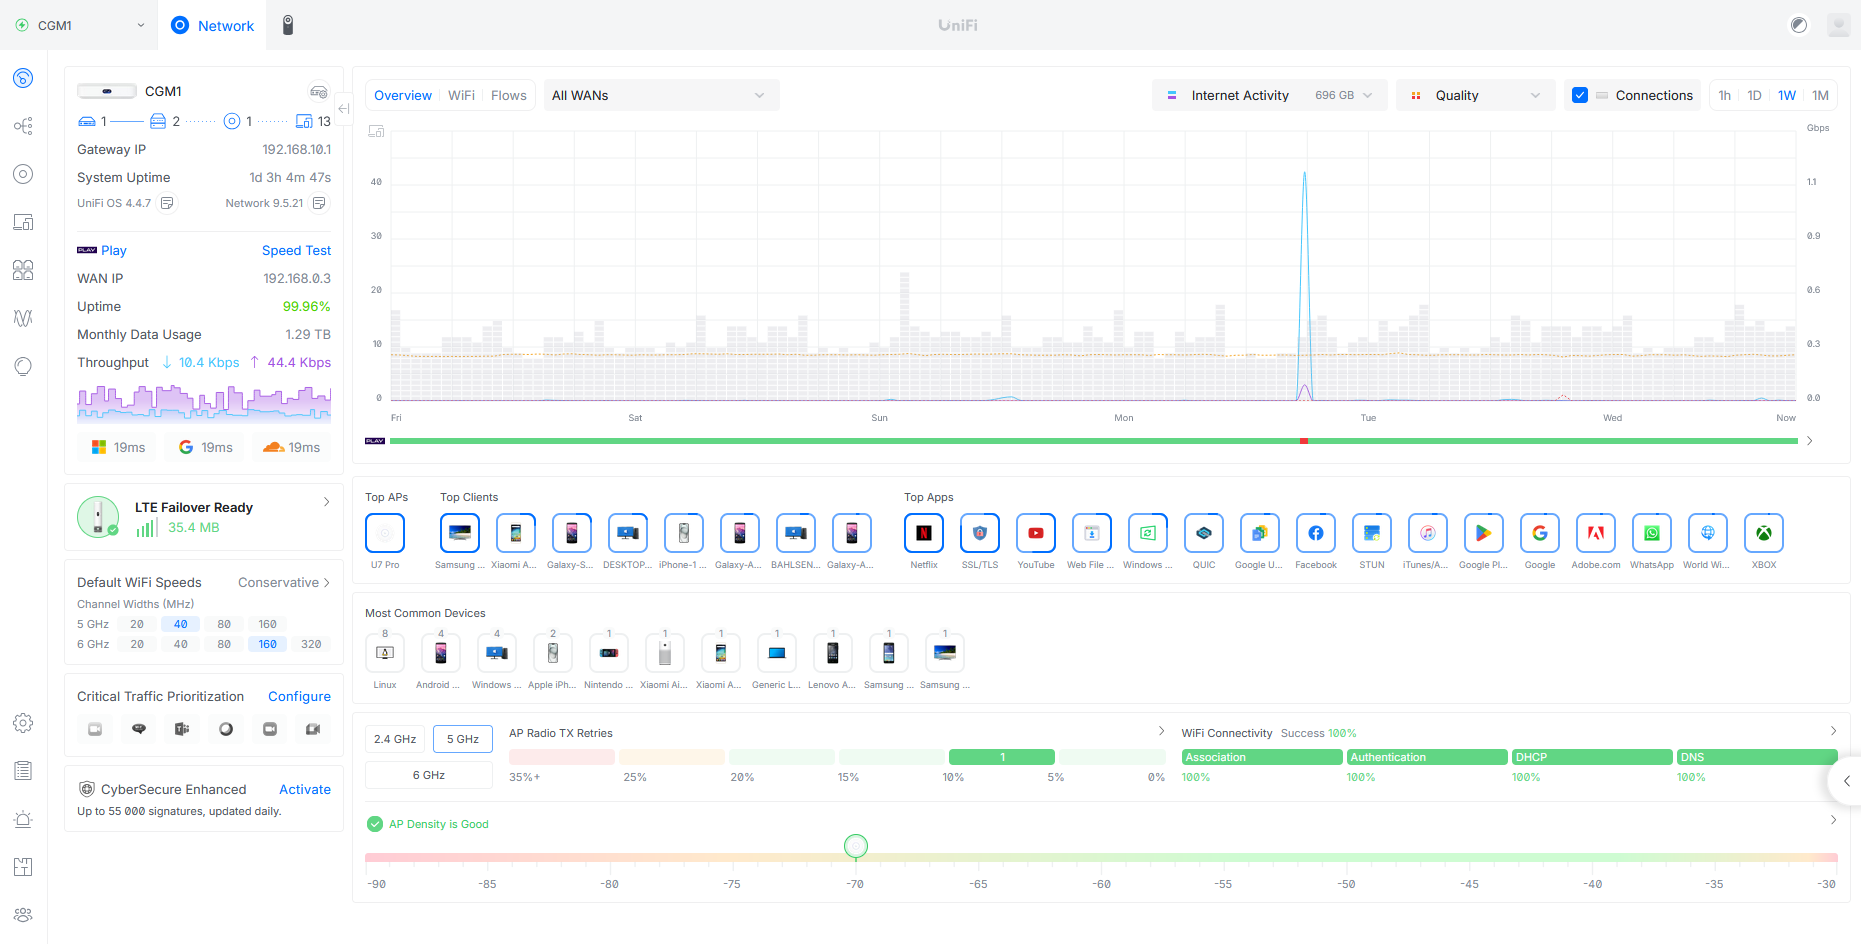This screenshot has height=944, width=1861.
Task: Select the 1M time range
Action: [1820, 95]
